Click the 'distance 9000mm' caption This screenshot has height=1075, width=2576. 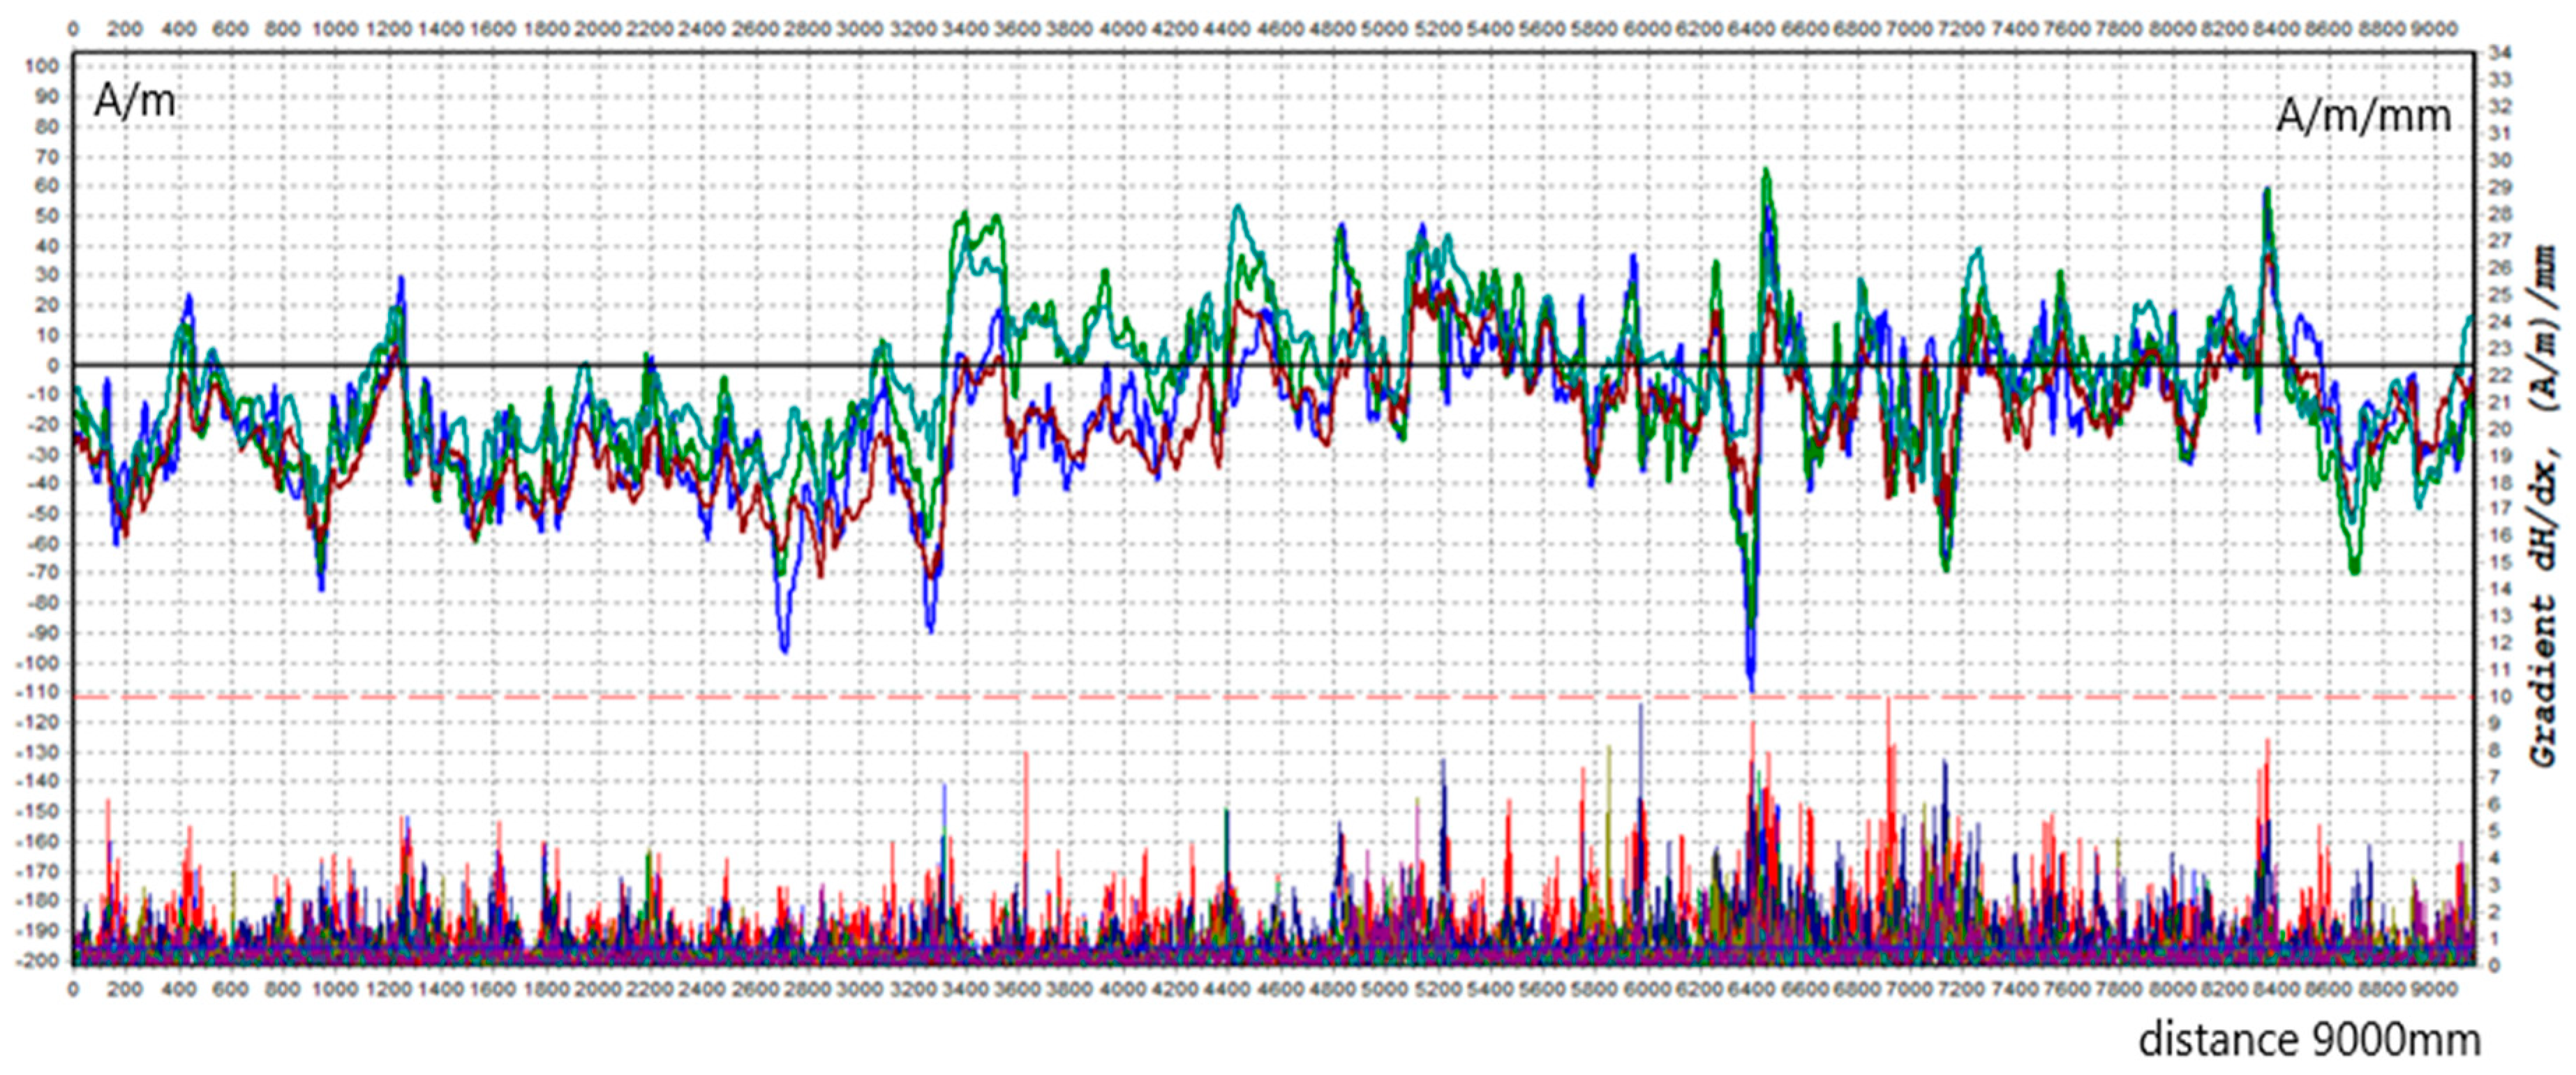(x=2309, y=1039)
